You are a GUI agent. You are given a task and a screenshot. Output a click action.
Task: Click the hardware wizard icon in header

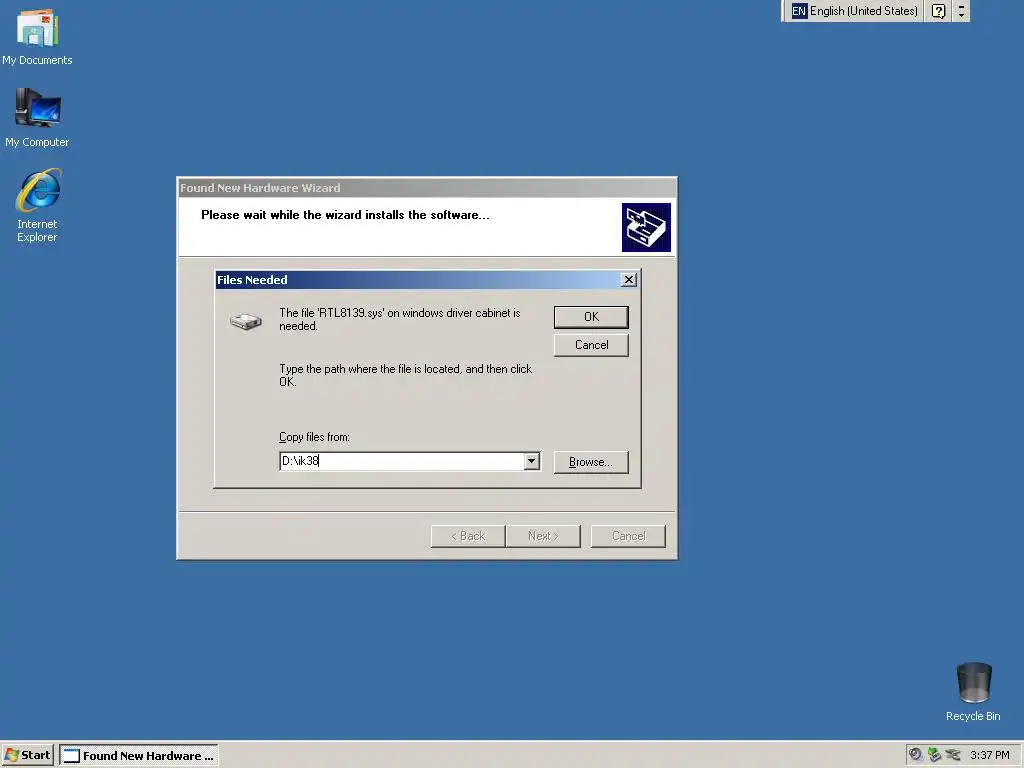[646, 227]
